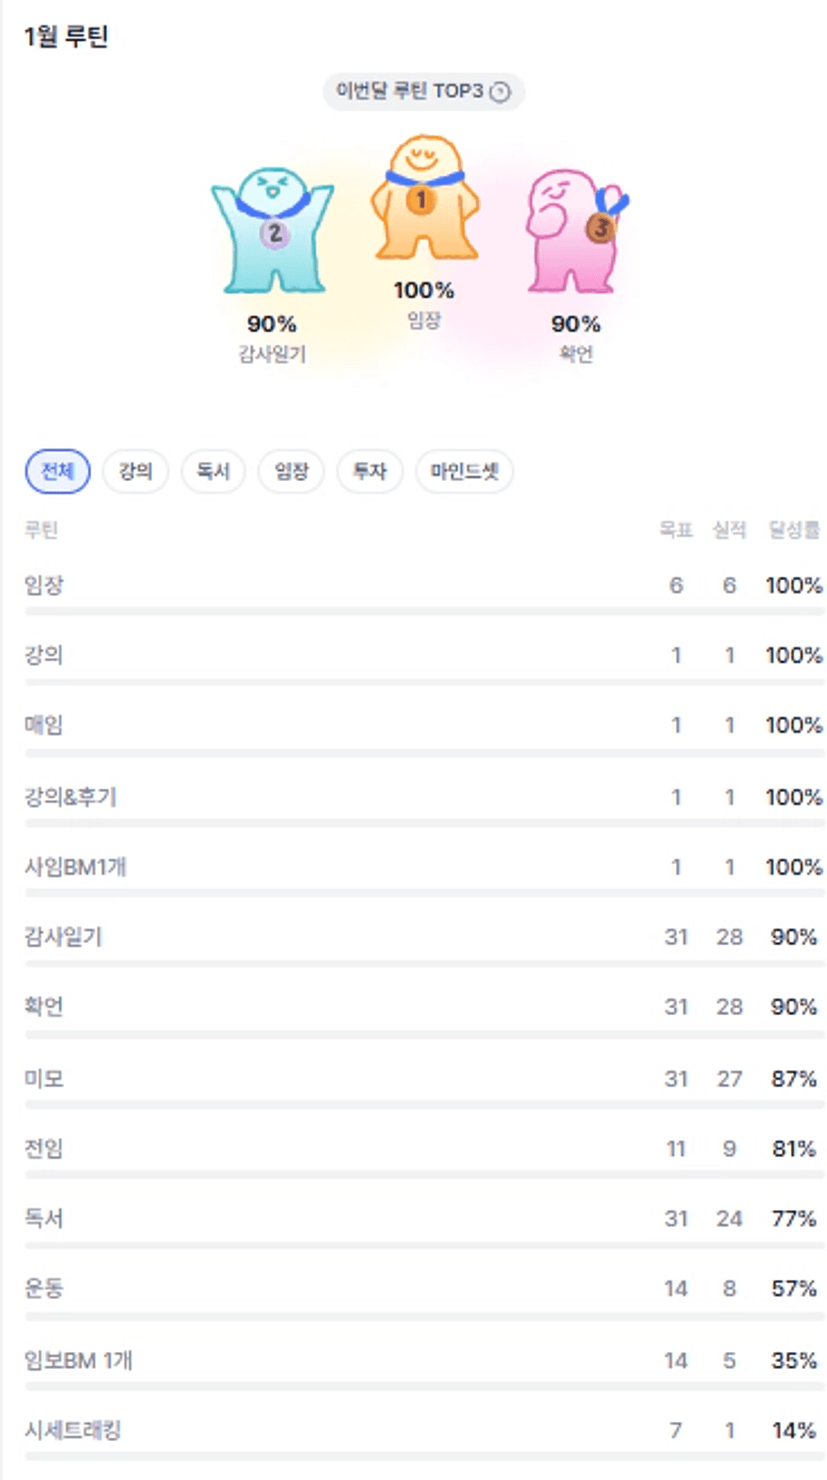827x1480 pixels.
Task: Click the 운동 routine progress bar
Action: point(424,1315)
